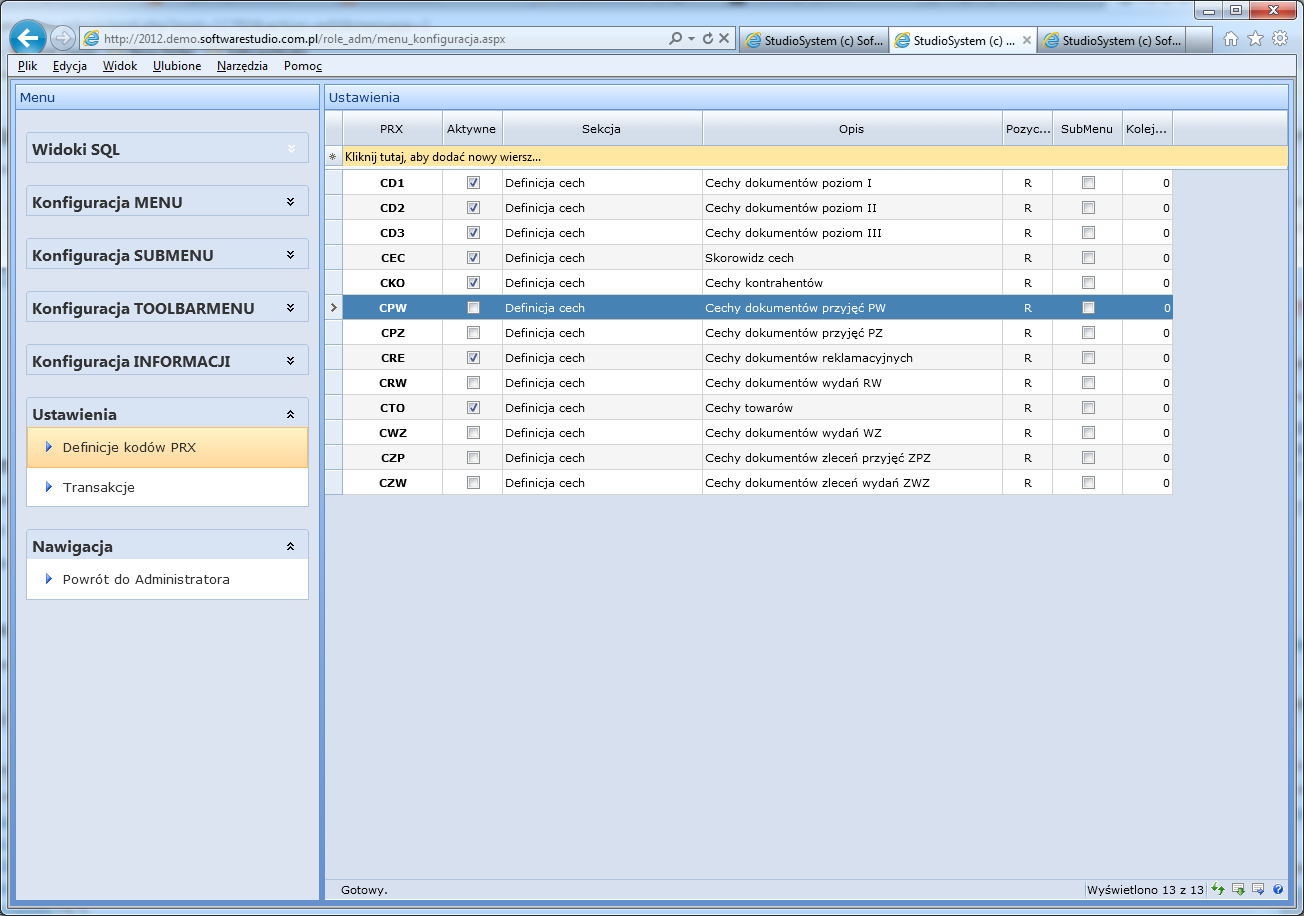Open the Narzędzia menu
This screenshot has width=1304, height=916.
pos(242,66)
